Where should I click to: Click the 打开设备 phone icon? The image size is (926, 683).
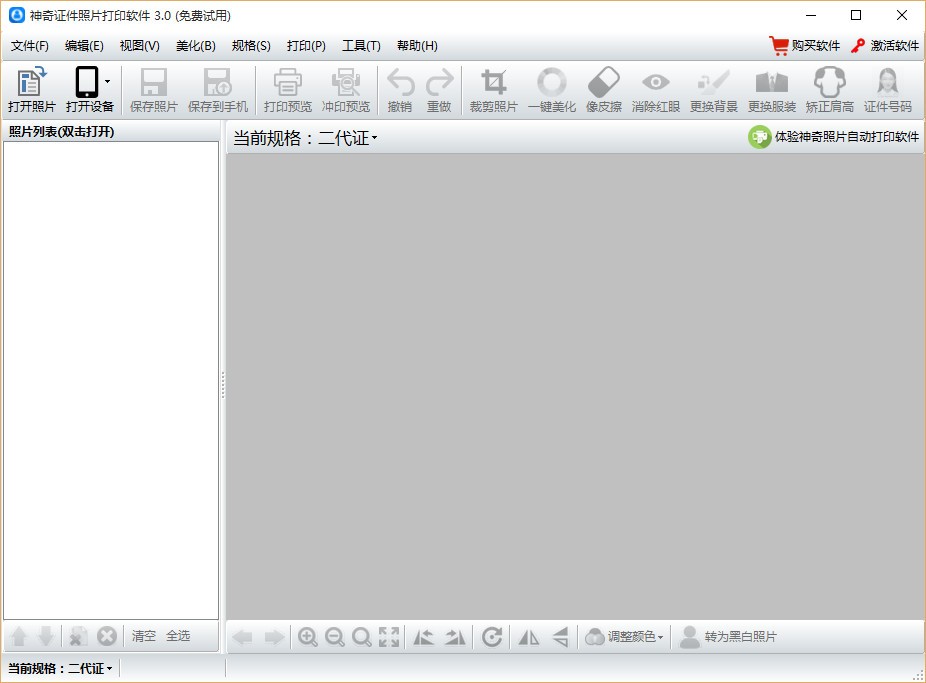[x=86, y=83]
